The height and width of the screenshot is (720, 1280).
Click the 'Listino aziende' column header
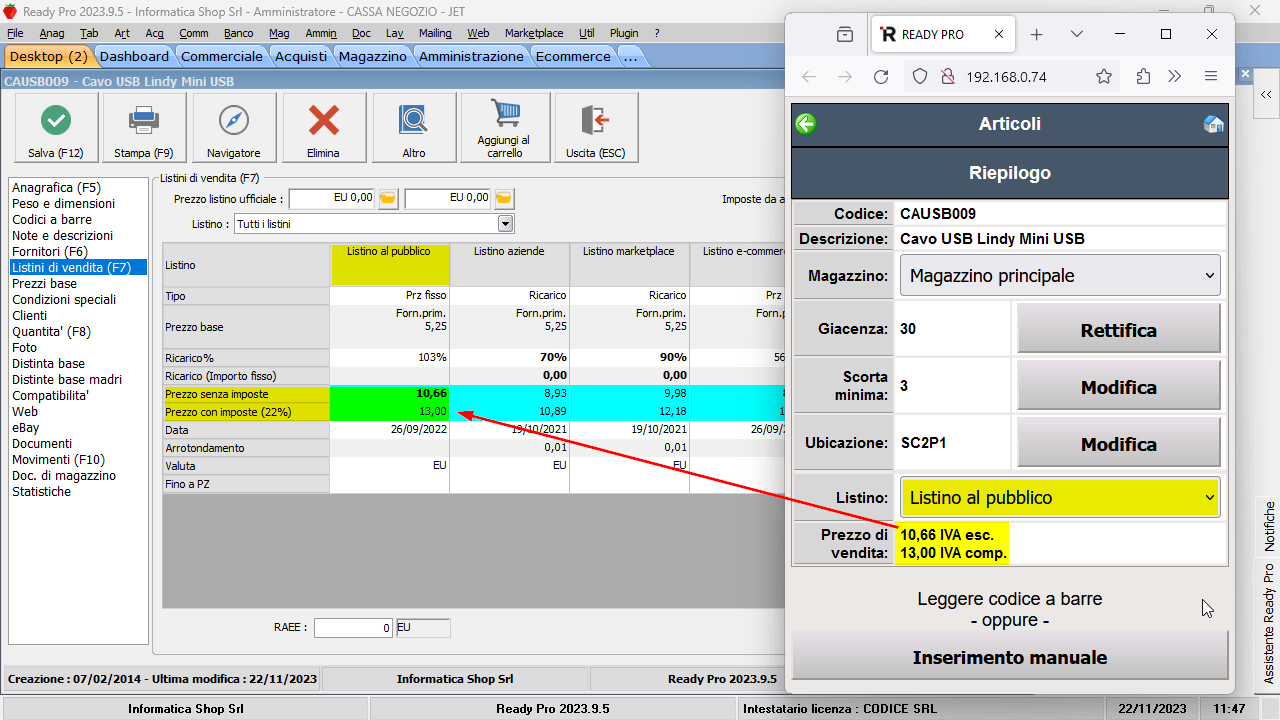pos(509,265)
